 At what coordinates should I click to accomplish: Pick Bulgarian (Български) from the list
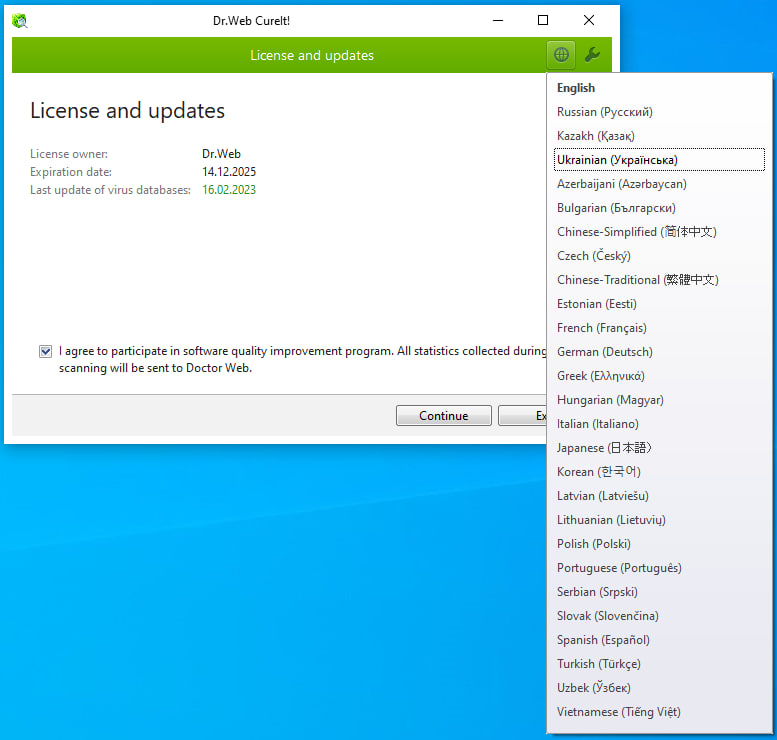pos(659,208)
